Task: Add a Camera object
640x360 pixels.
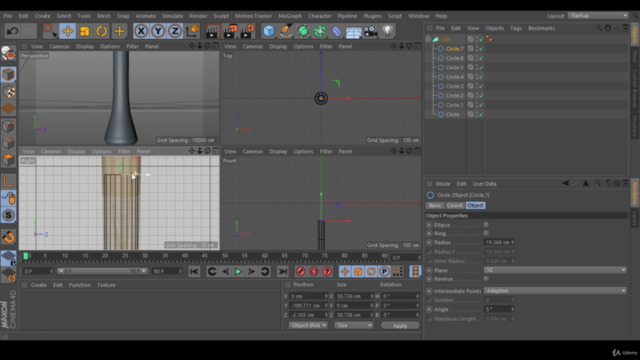Action: click(x=371, y=31)
